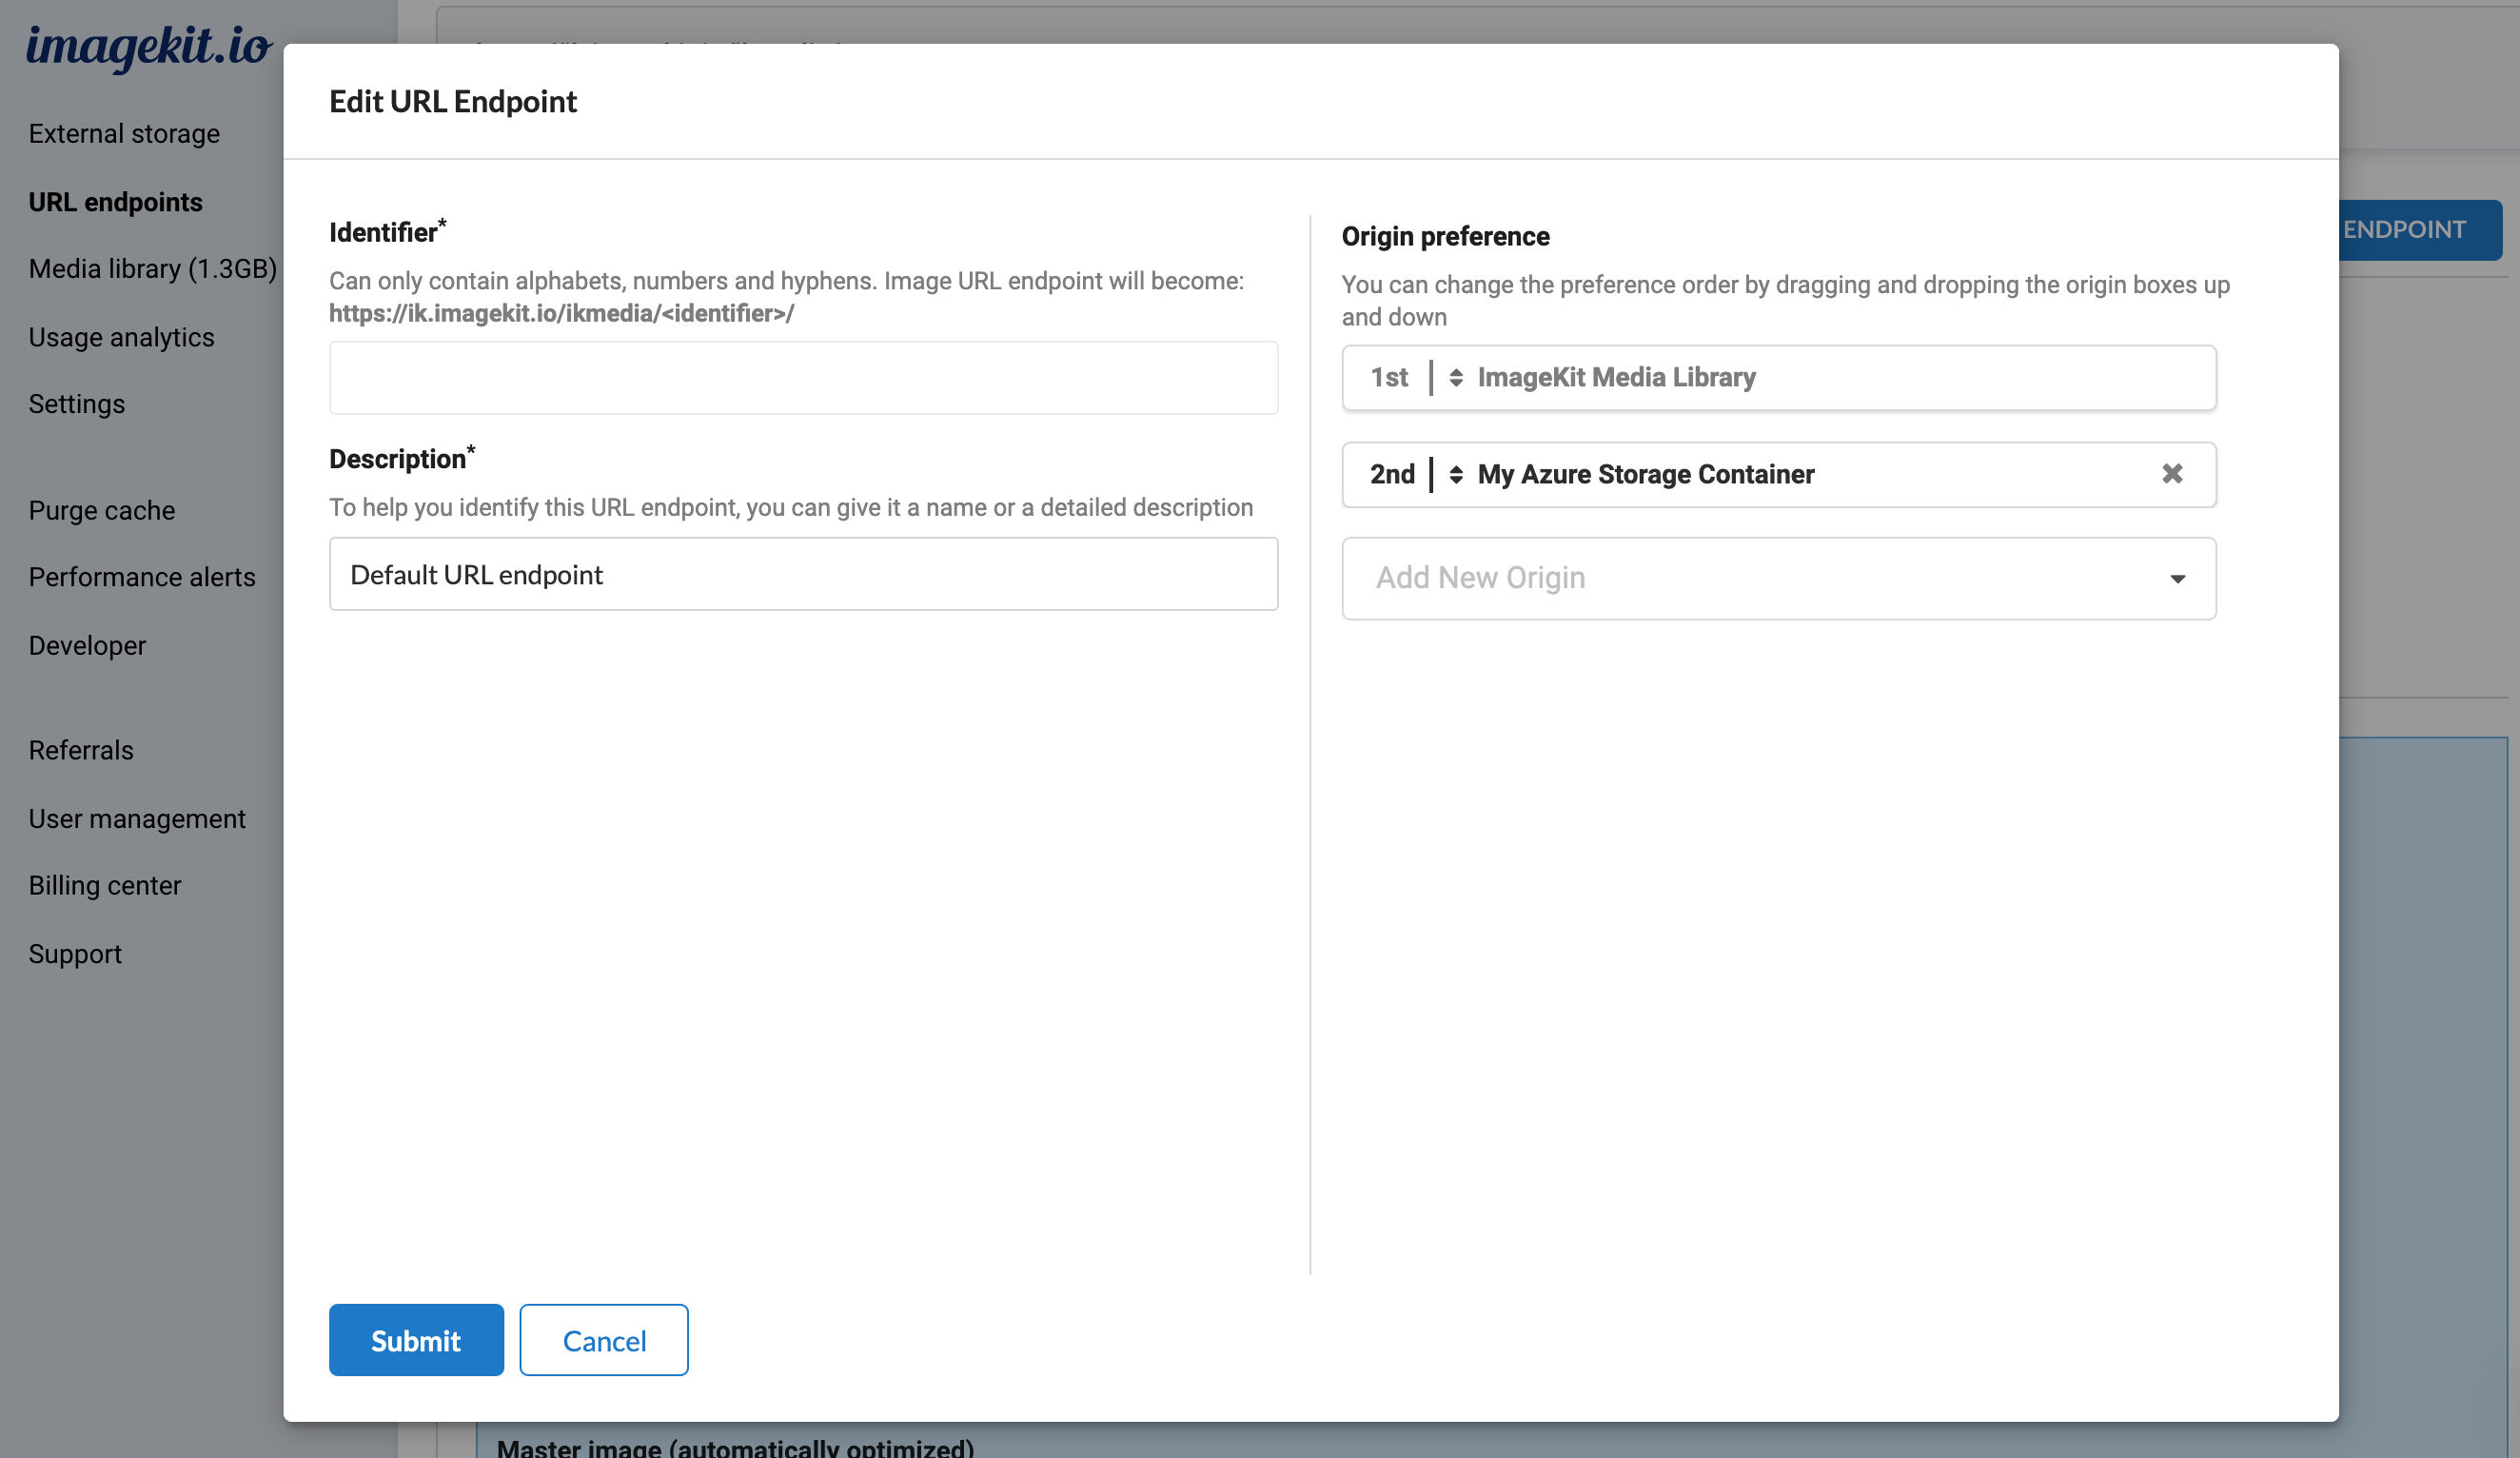Click the caret on Add New Origin
This screenshot has width=2520, height=1458.
click(x=2178, y=578)
